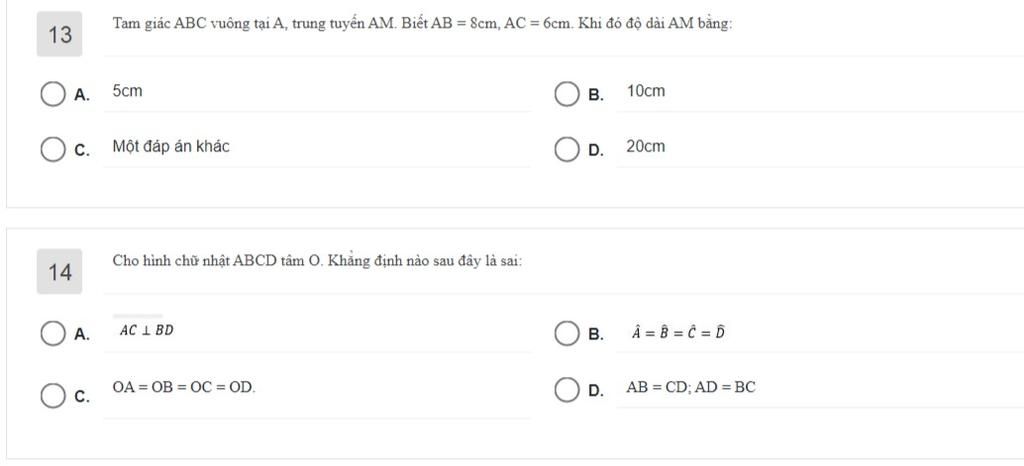Pick the 'AB = CD; AD = BC' answer
This screenshot has height=466, width=1024.
[691, 387]
